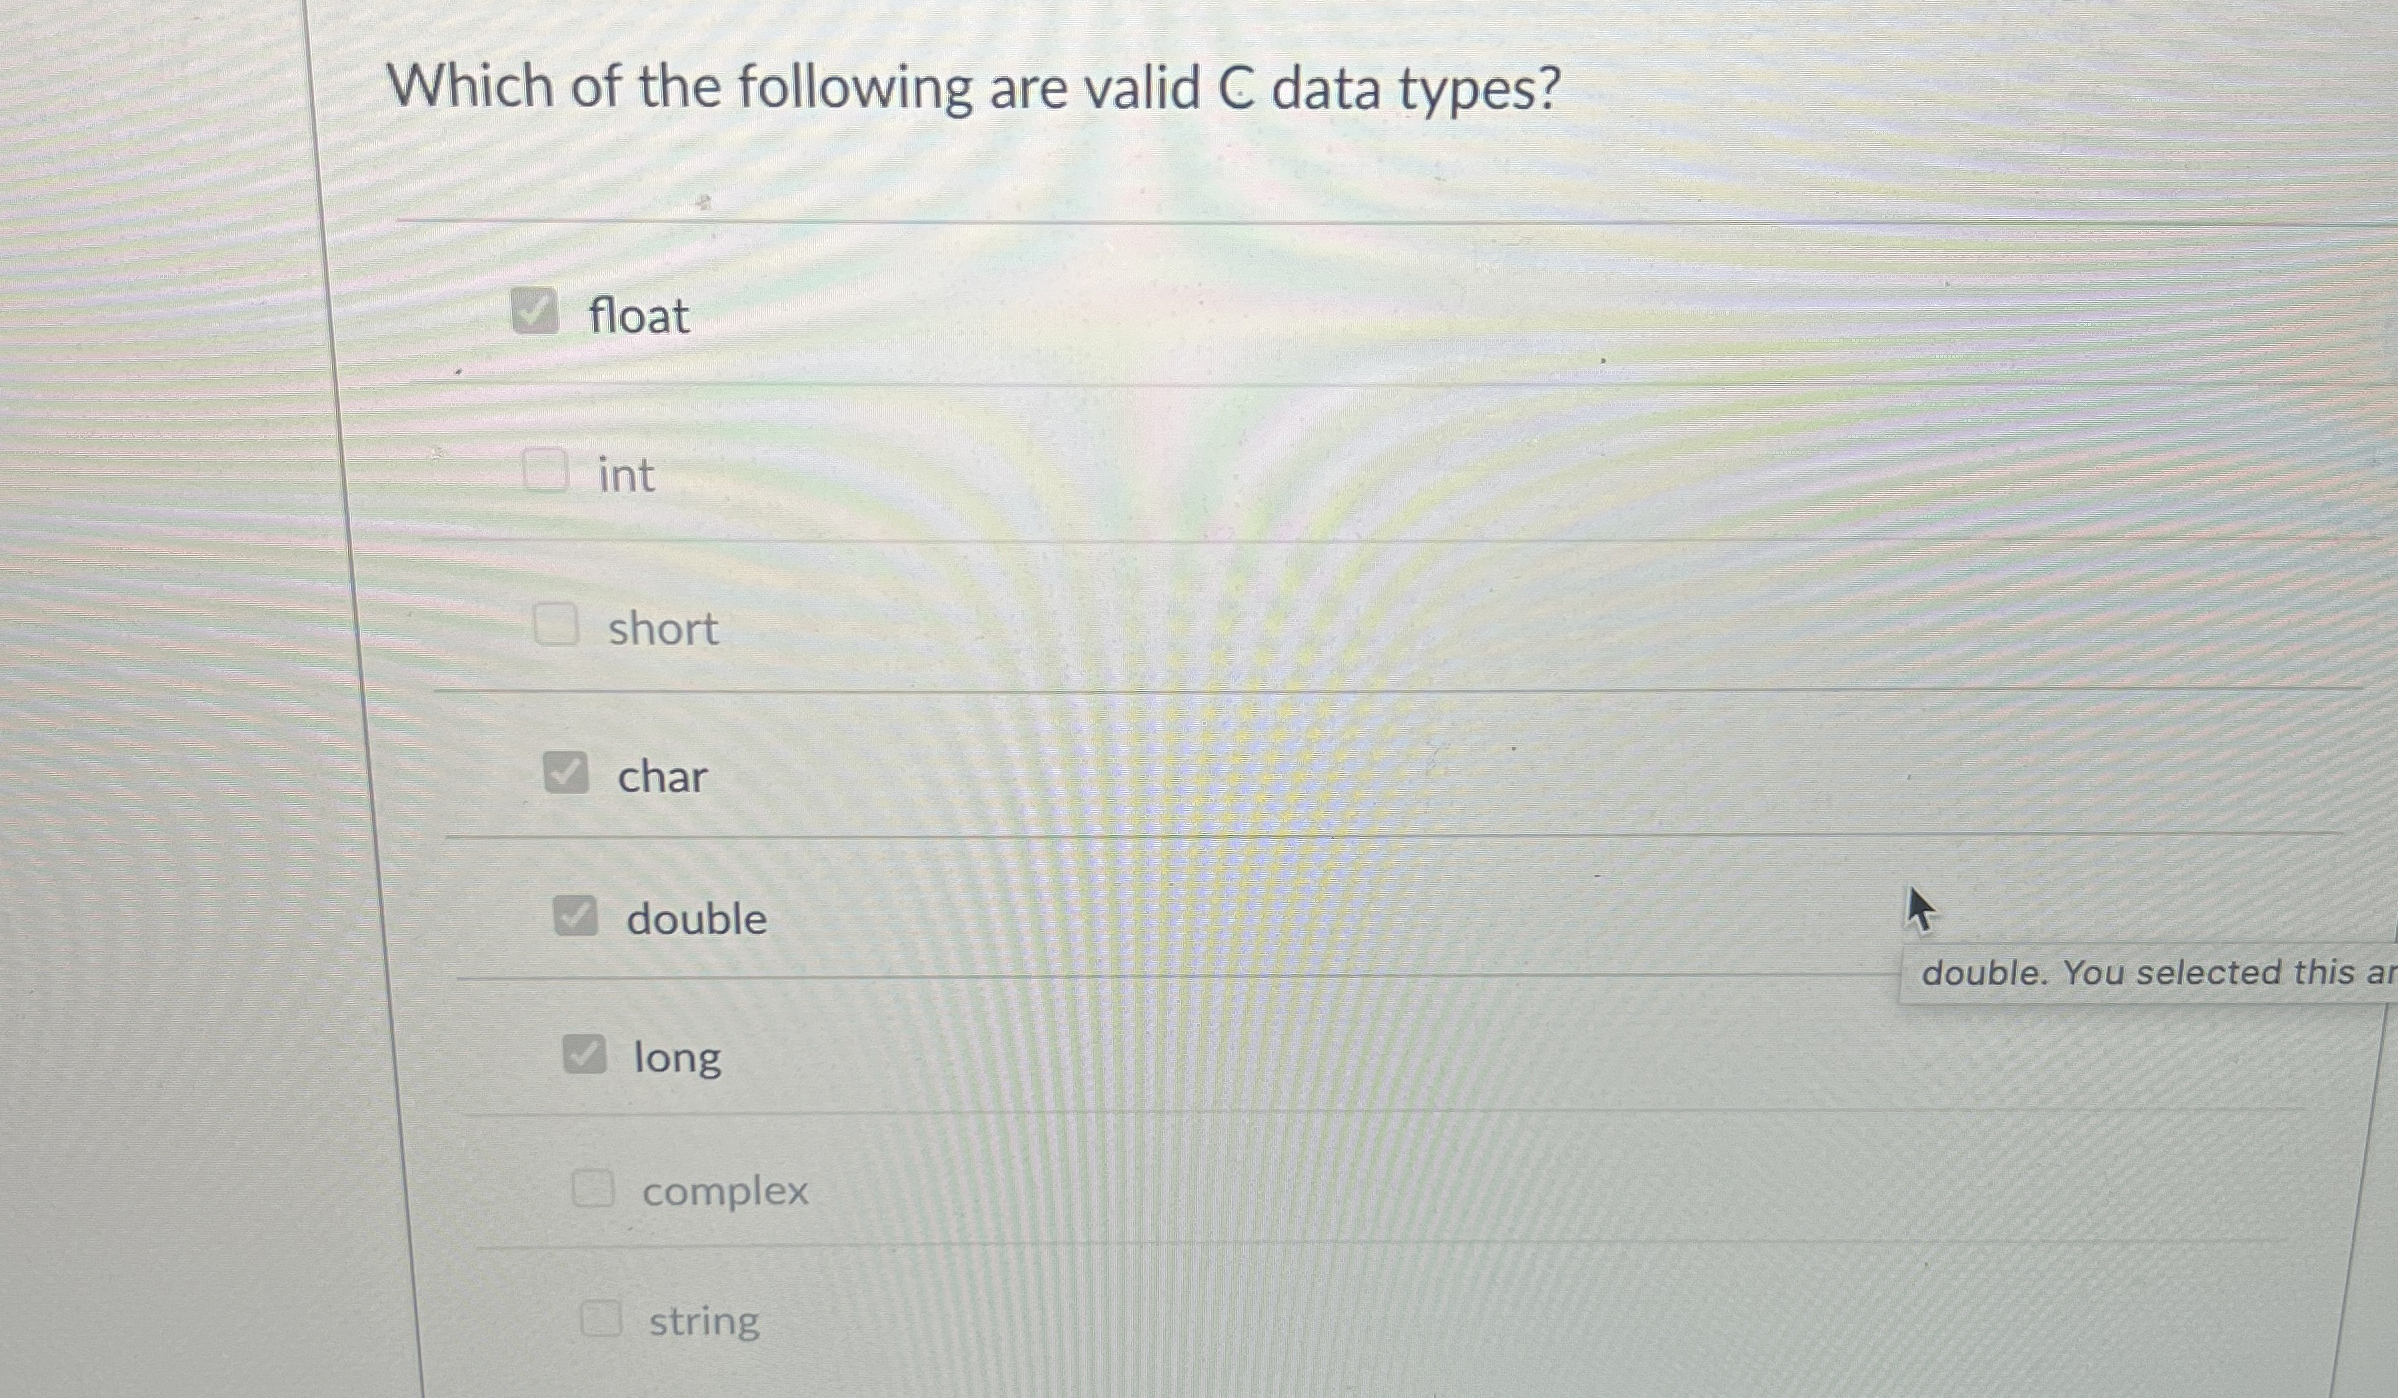Select the int answer label

click(x=626, y=475)
